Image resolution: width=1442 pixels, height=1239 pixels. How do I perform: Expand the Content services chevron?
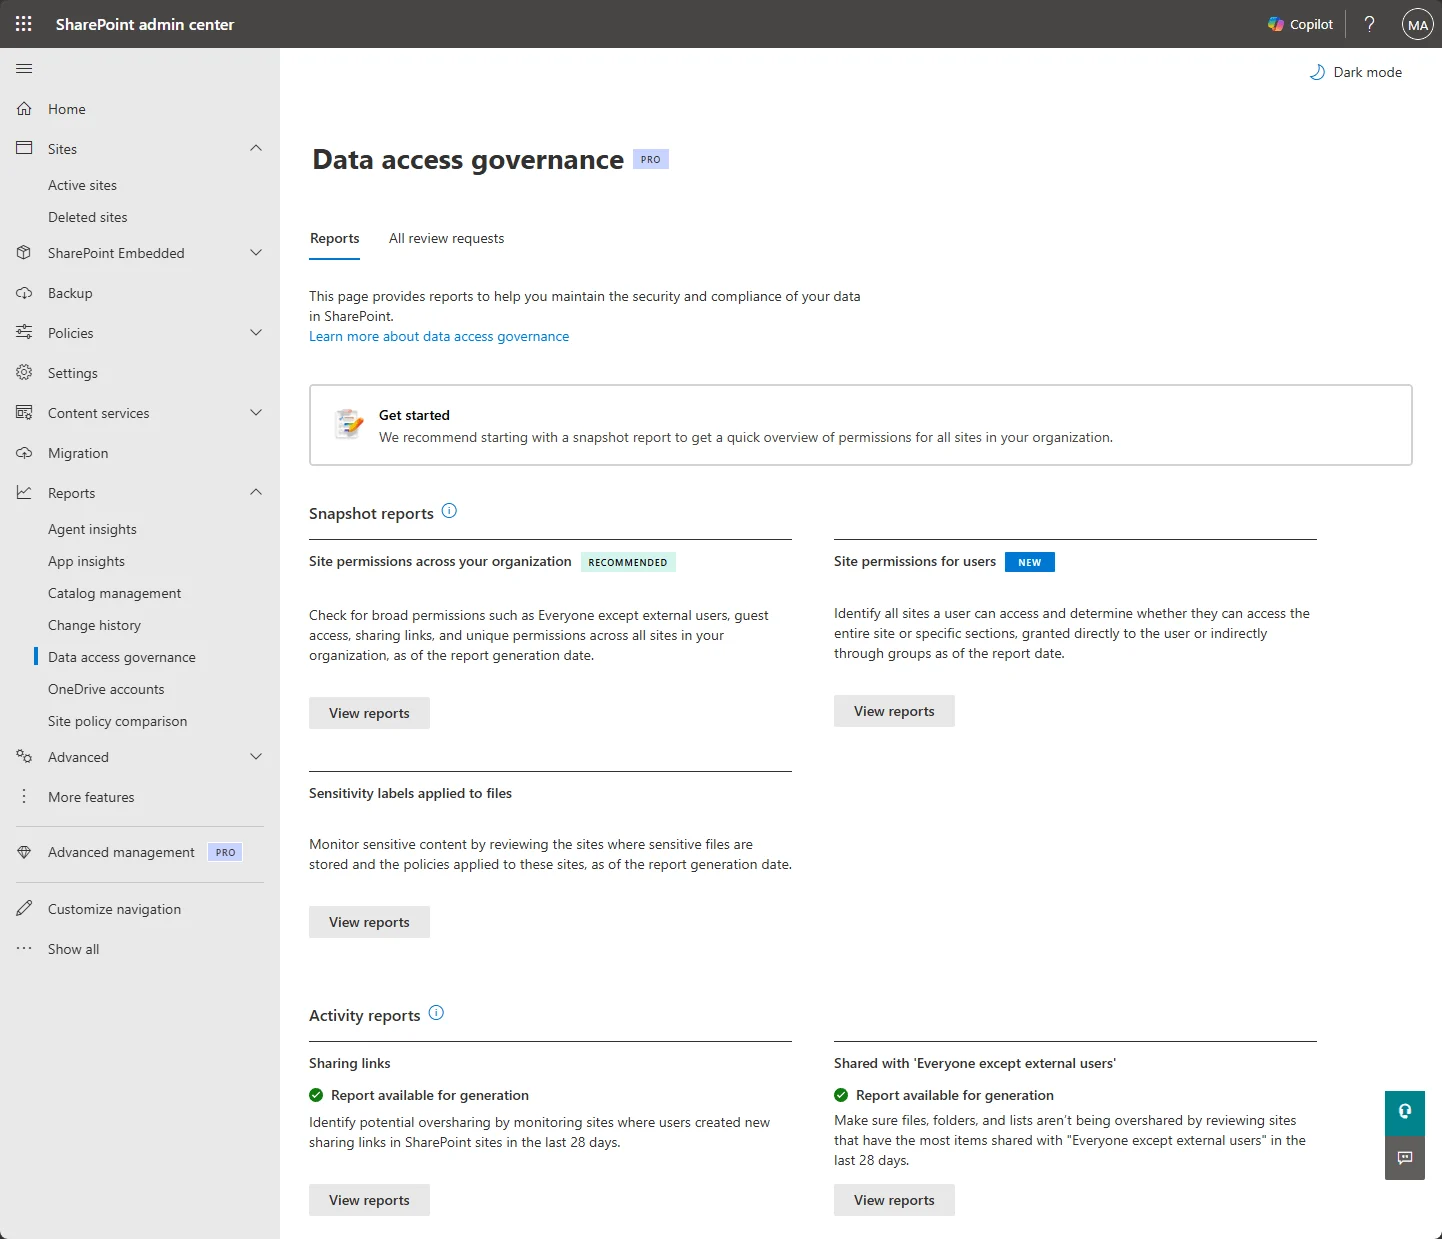click(256, 413)
